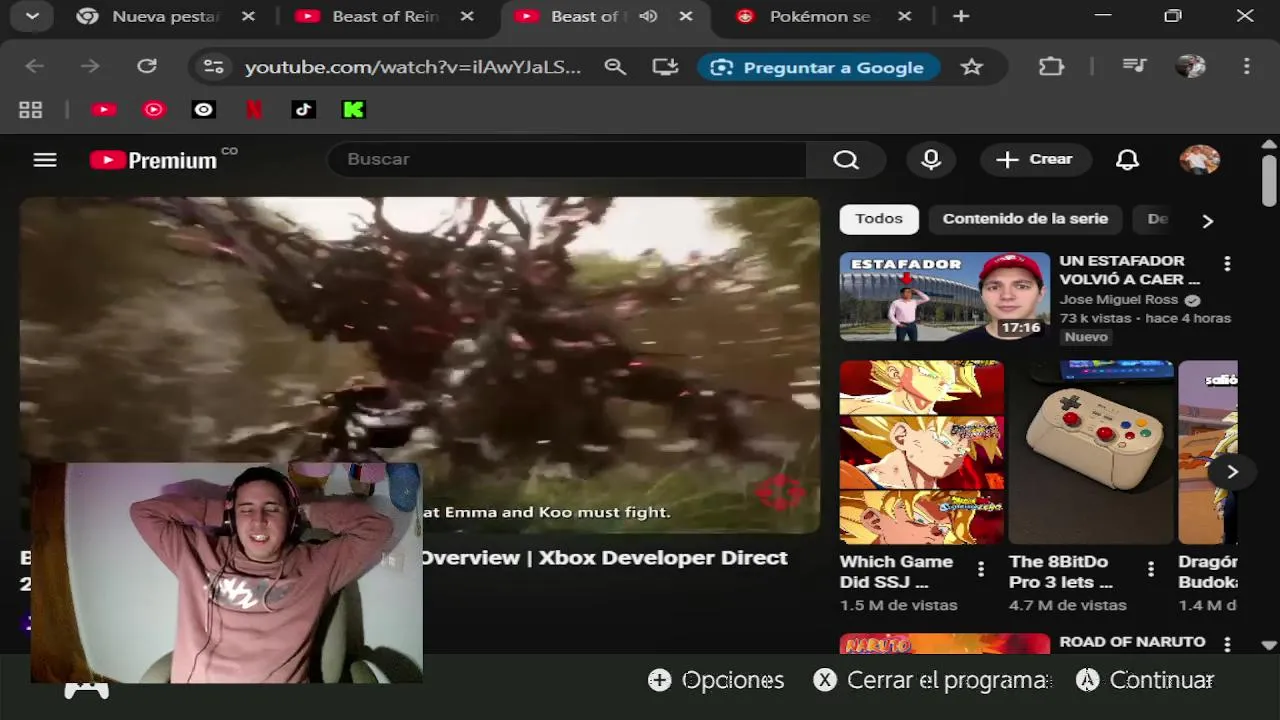Open options for Which Game Did SSJ Short
Viewport: 1280px width, 720px height.
981,570
